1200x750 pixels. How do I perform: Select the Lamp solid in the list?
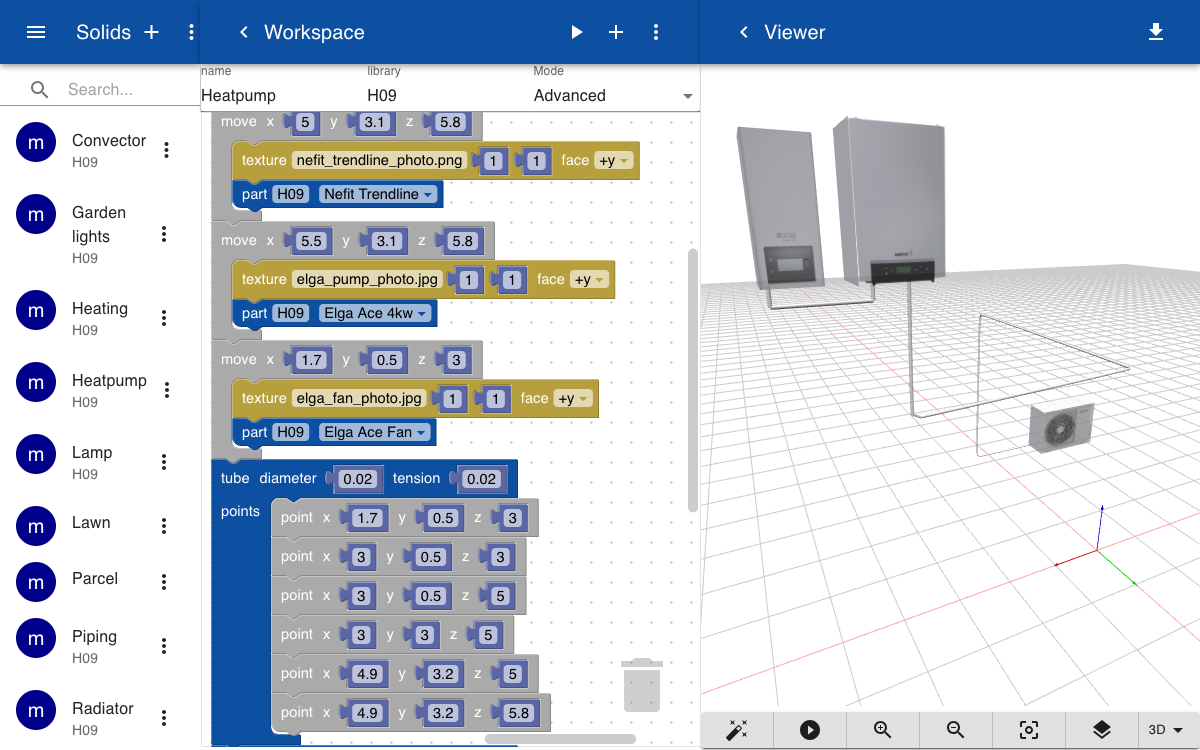click(x=100, y=462)
